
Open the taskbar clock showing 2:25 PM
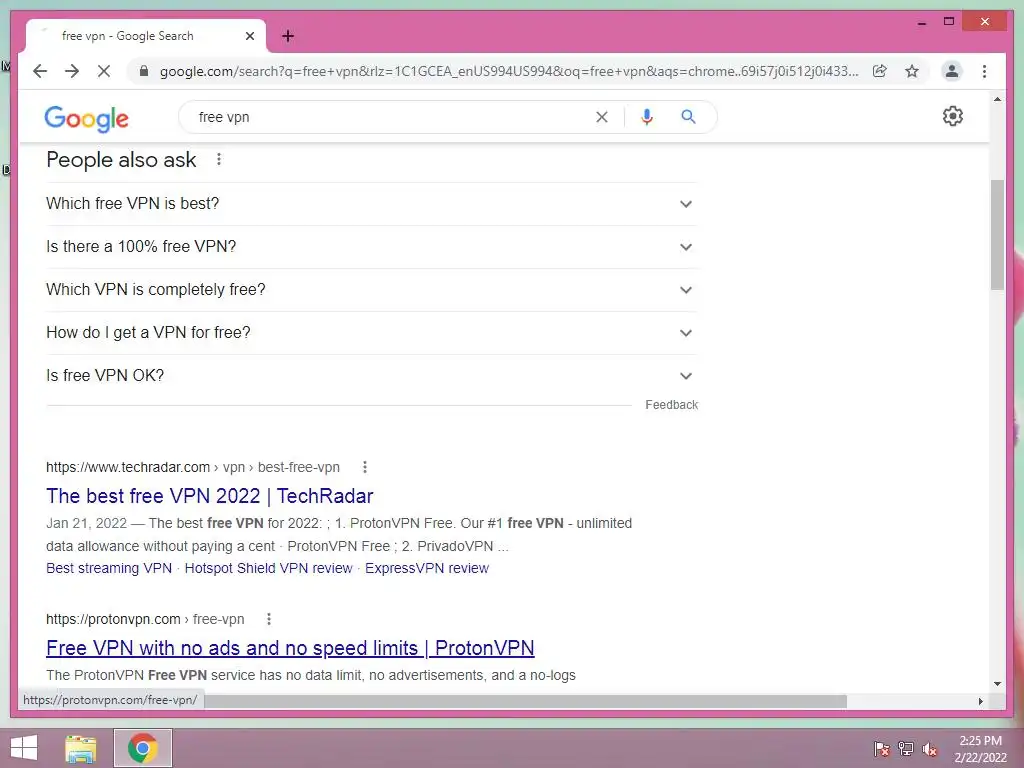point(980,749)
